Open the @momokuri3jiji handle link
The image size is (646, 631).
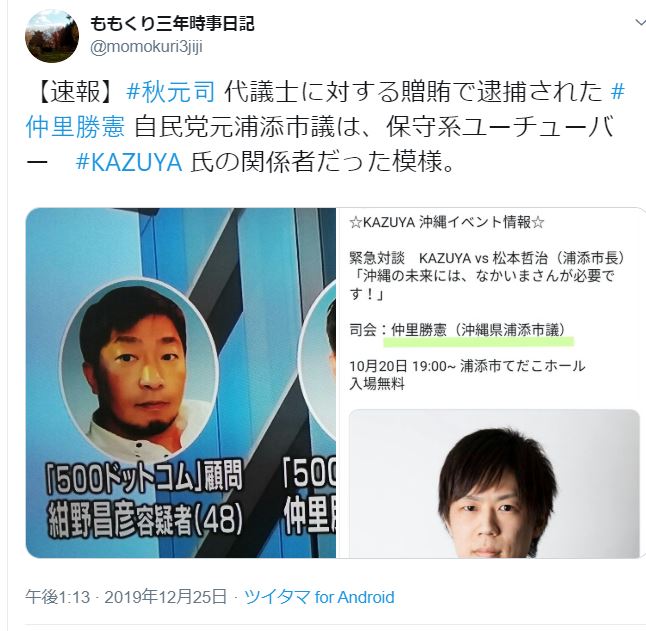(146, 47)
